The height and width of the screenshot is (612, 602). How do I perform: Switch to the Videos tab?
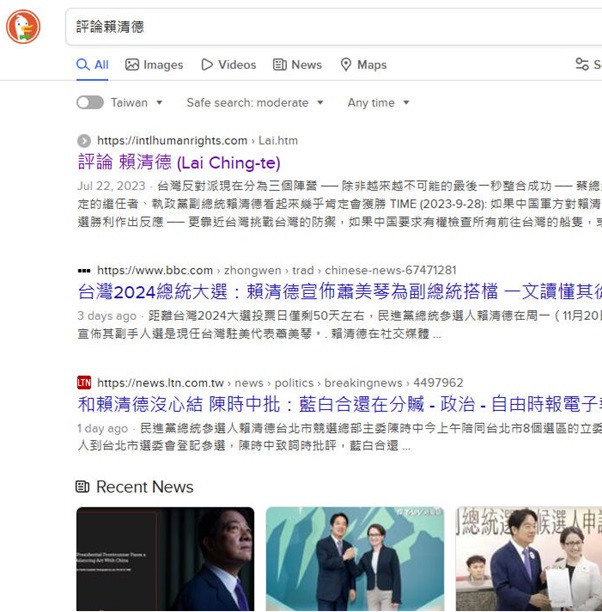[x=229, y=64]
